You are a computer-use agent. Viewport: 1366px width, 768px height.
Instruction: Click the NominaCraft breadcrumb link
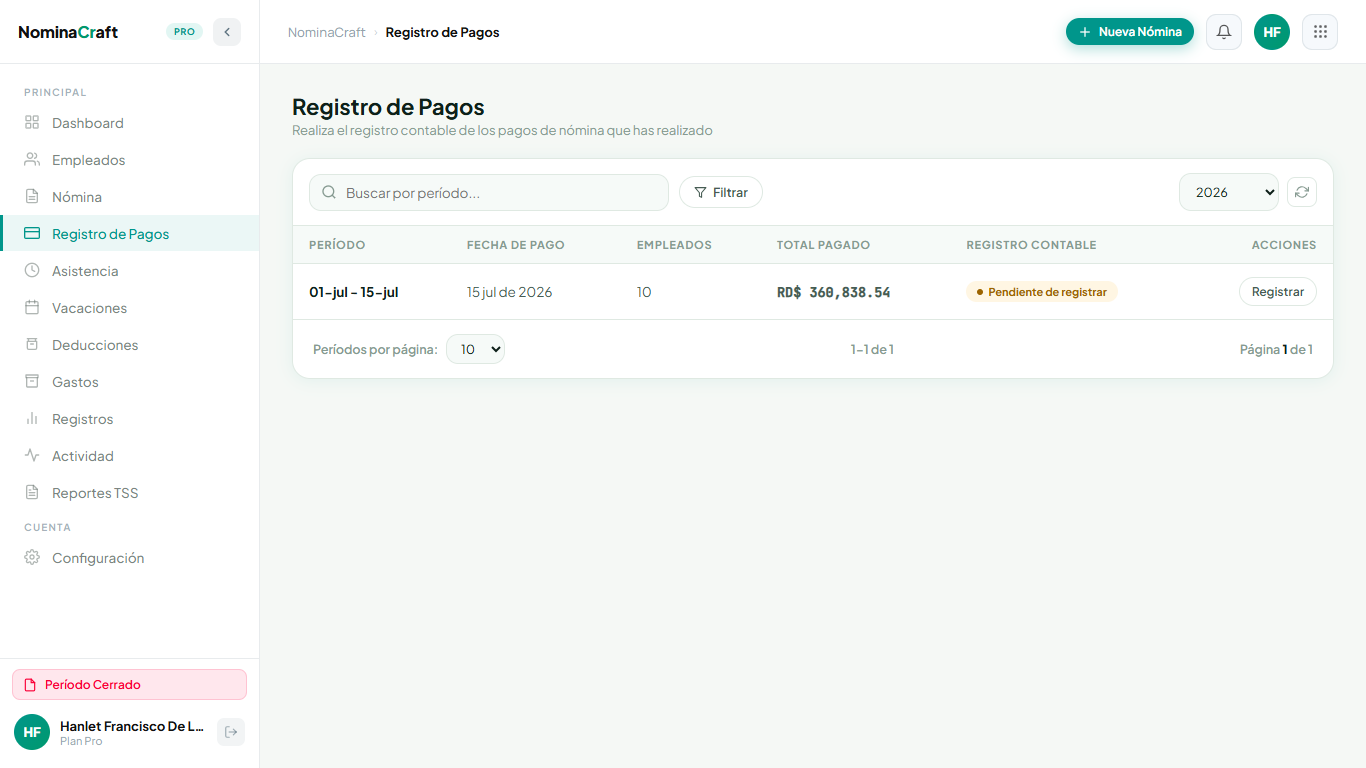click(x=327, y=32)
